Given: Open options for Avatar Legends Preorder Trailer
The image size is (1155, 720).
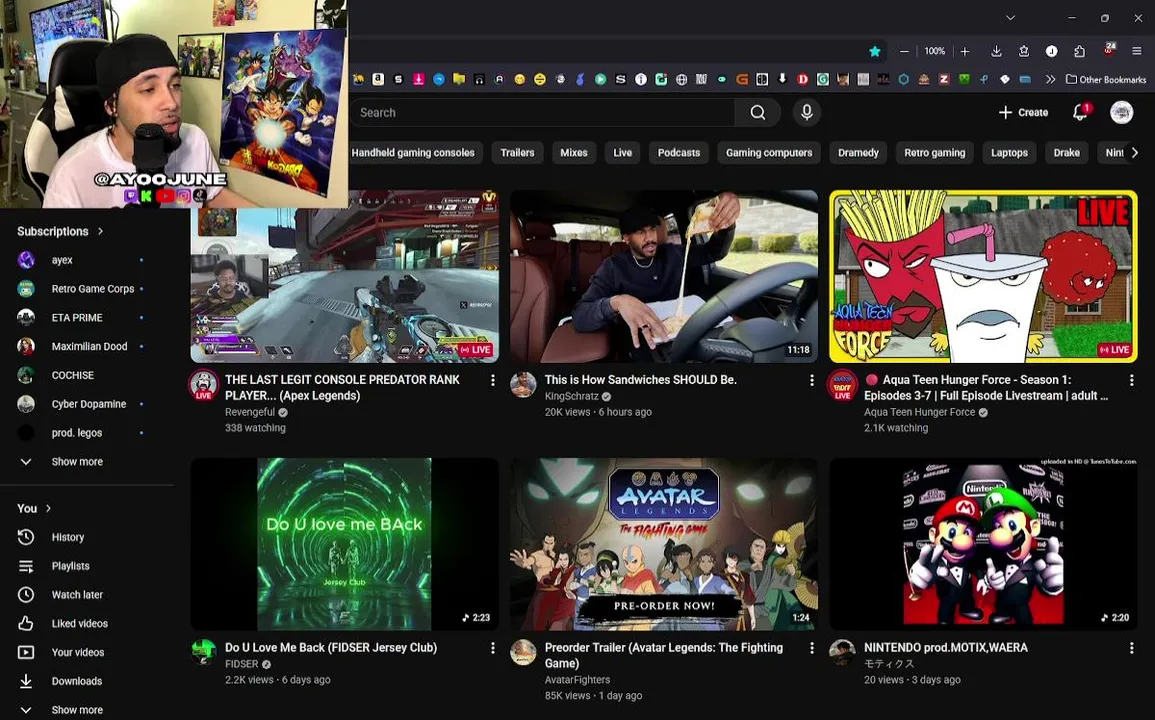Looking at the screenshot, I should point(811,647).
